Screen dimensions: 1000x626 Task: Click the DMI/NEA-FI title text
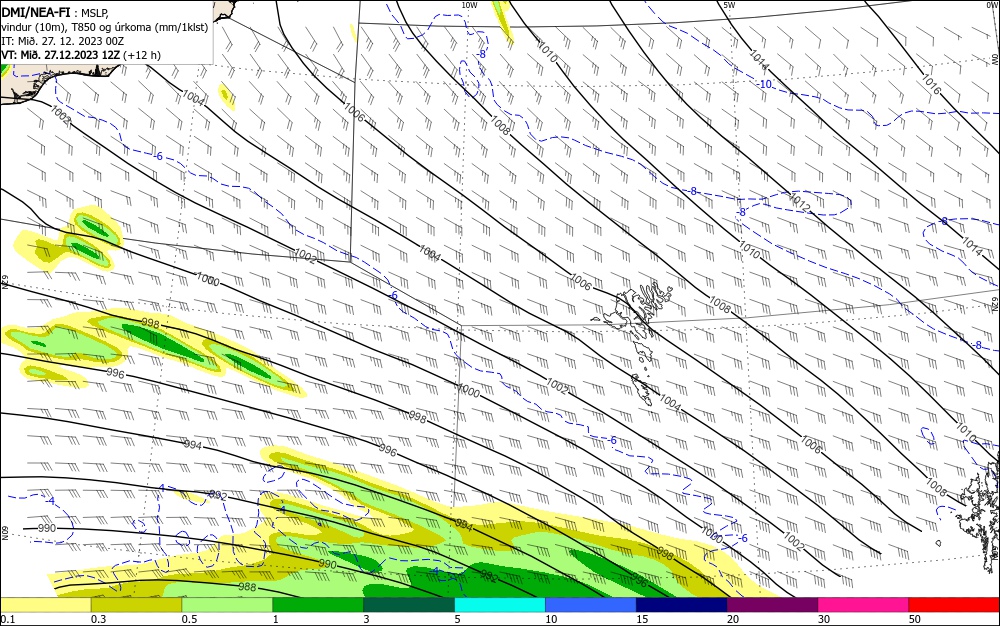(36, 13)
